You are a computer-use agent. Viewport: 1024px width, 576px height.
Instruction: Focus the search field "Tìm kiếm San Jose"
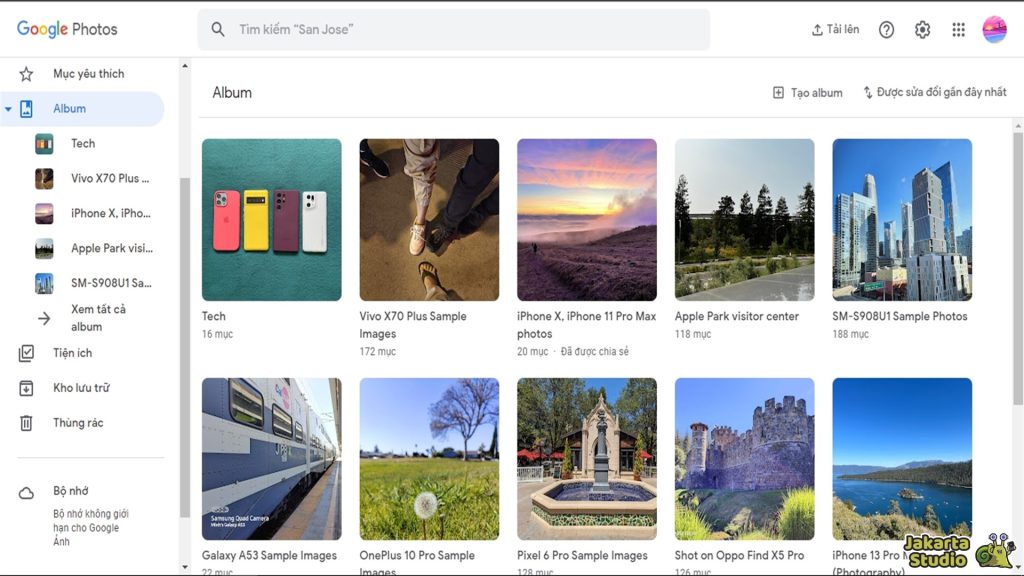coord(454,29)
